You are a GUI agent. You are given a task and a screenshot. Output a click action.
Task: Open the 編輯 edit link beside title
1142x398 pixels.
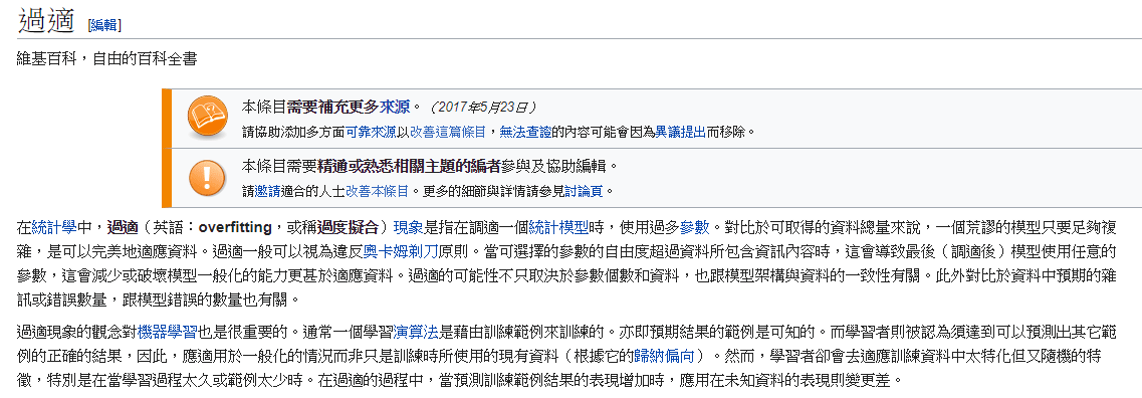105,25
